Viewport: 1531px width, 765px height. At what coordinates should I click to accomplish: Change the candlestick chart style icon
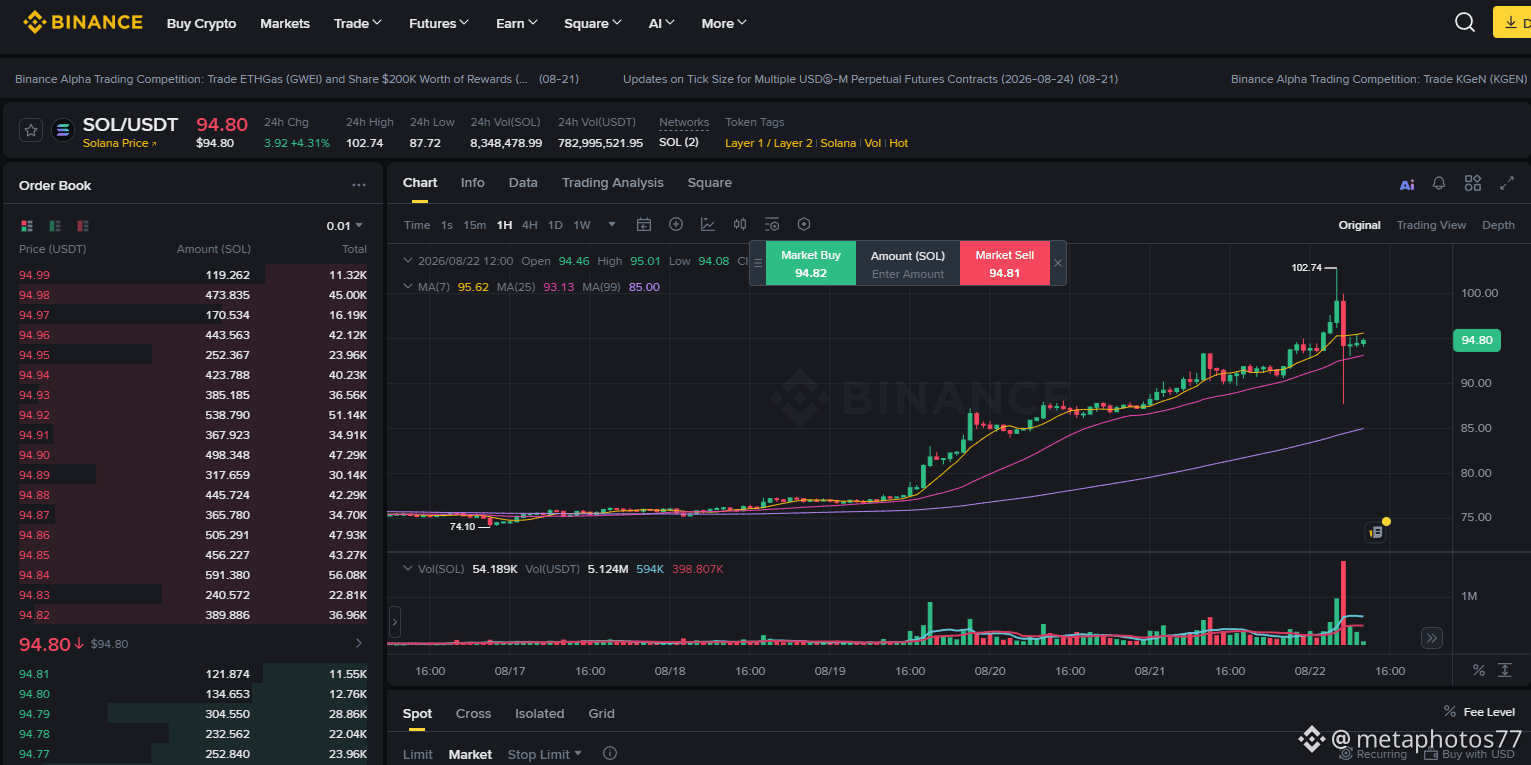pos(740,225)
